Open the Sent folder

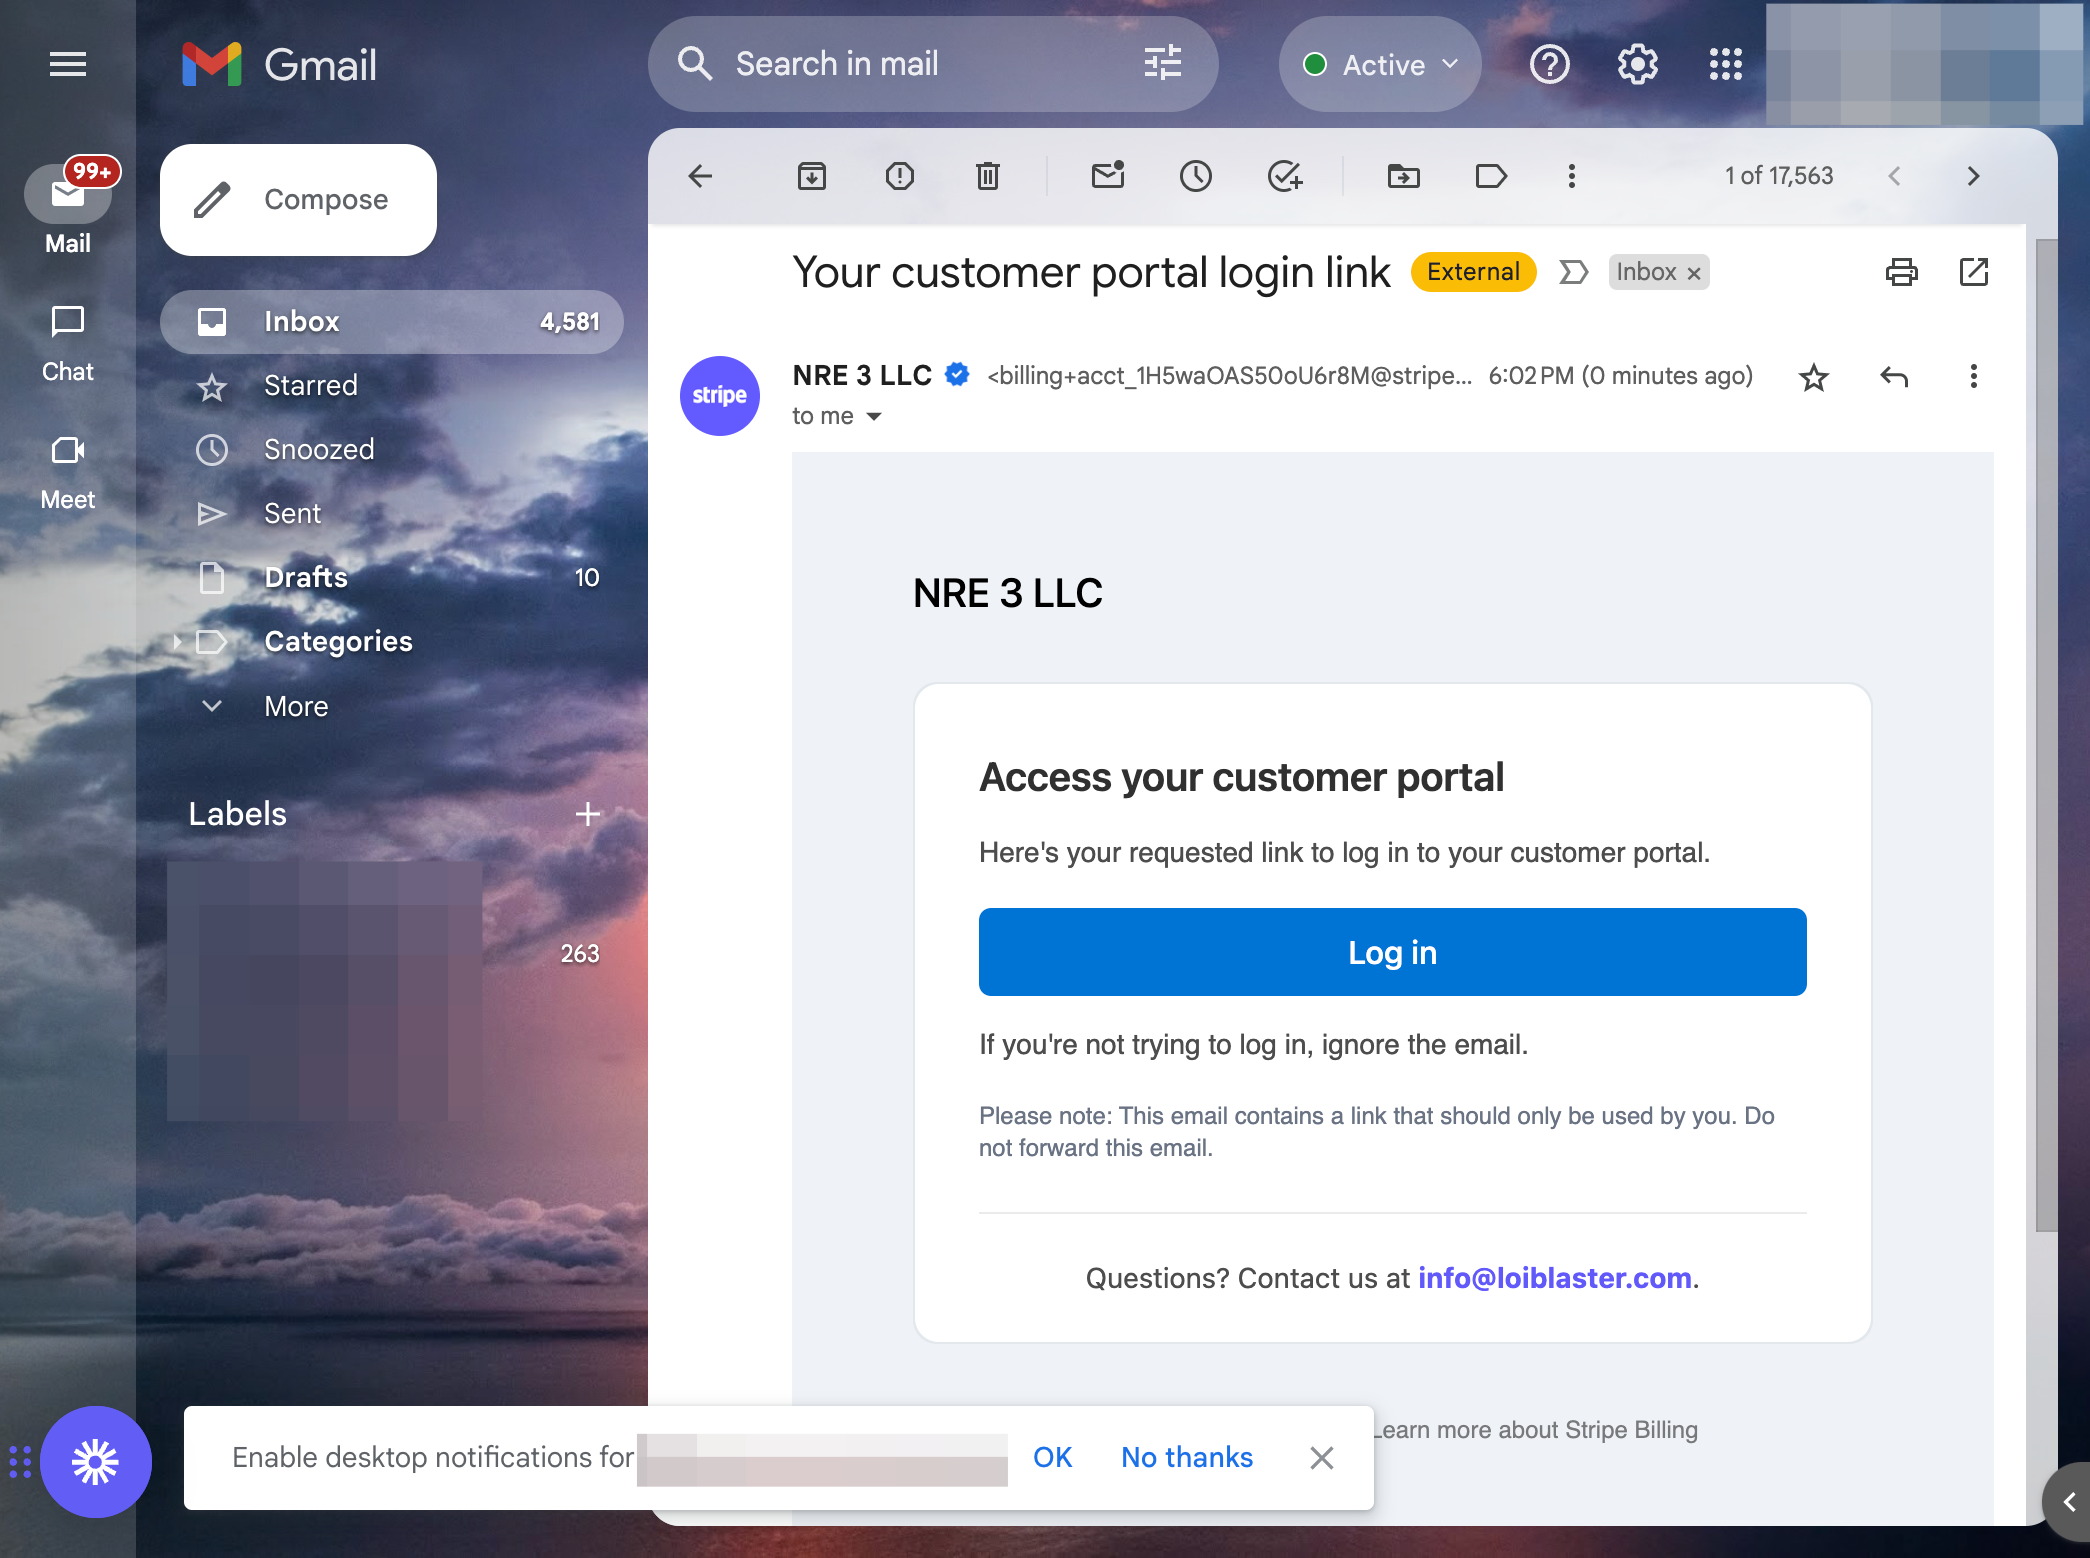click(x=392, y=514)
